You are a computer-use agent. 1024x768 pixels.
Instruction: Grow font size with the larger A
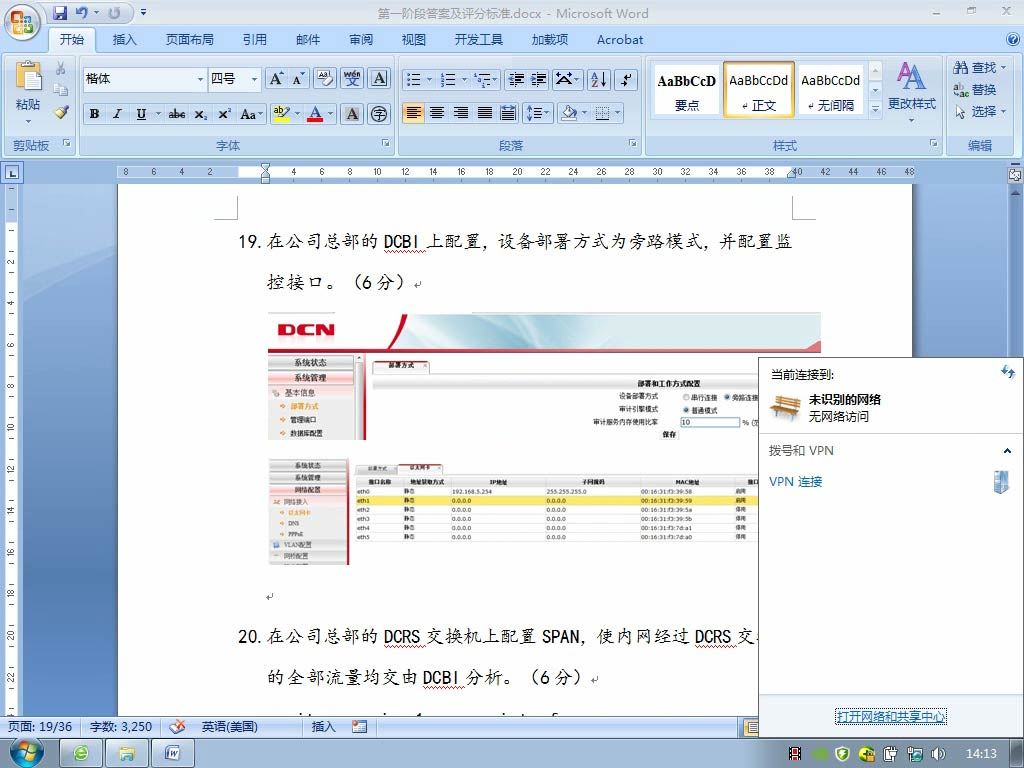[x=276, y=79]
